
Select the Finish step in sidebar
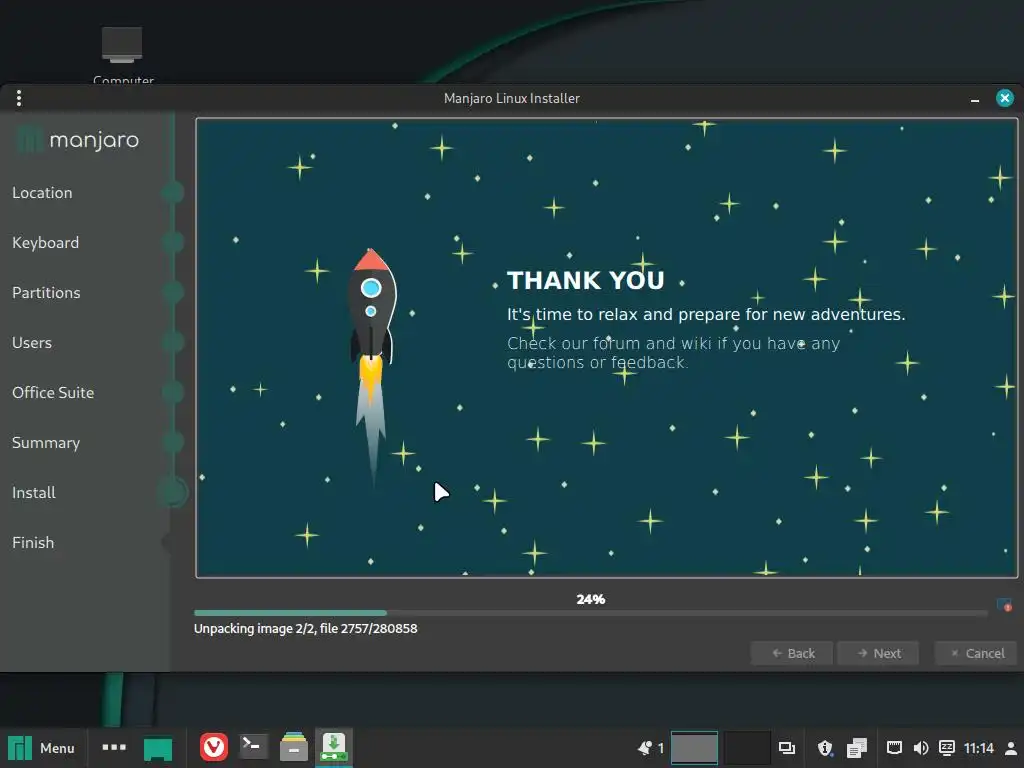click(x=33, y=543)
